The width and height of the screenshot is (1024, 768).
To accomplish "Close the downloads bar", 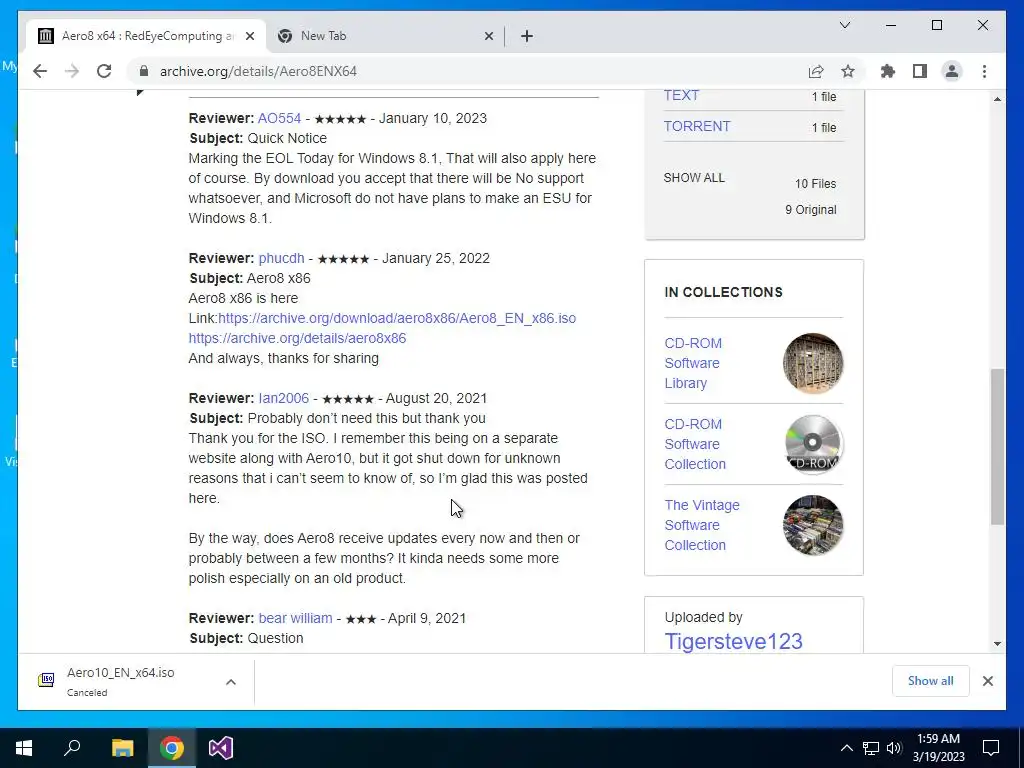I will pyautogui.click(x=987, y=681).
